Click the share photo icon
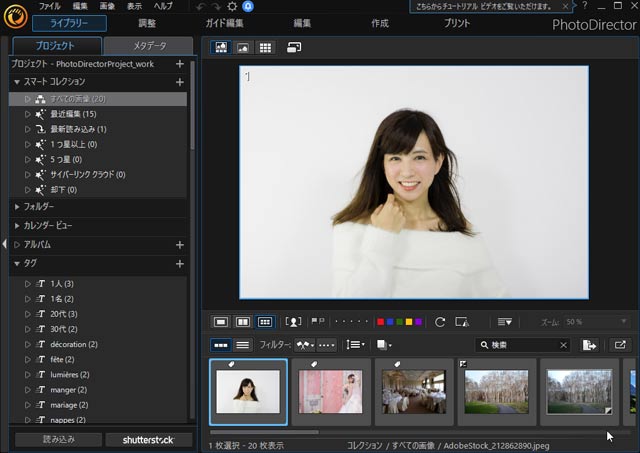Image resolution: width=640 pixels, height=453 pixels. tap(620, 345)
